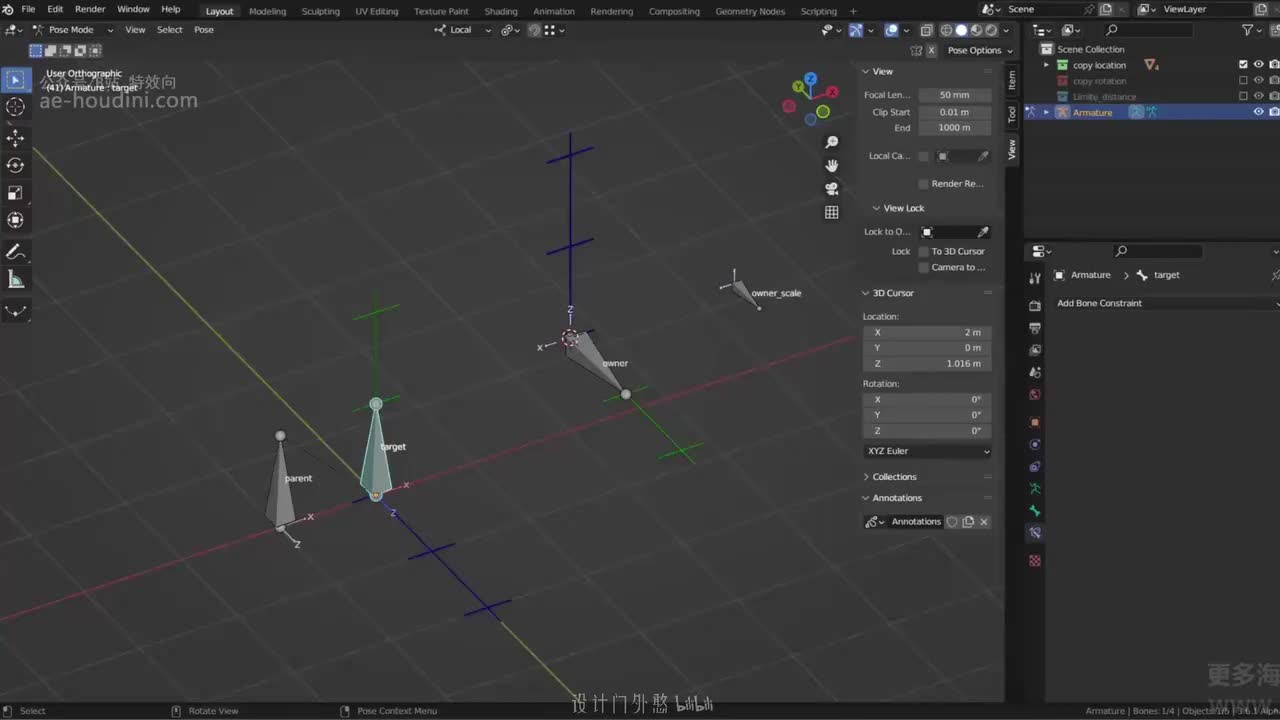Open the View Layer properties tab

pyautogui.click(x=1035, y=350)
